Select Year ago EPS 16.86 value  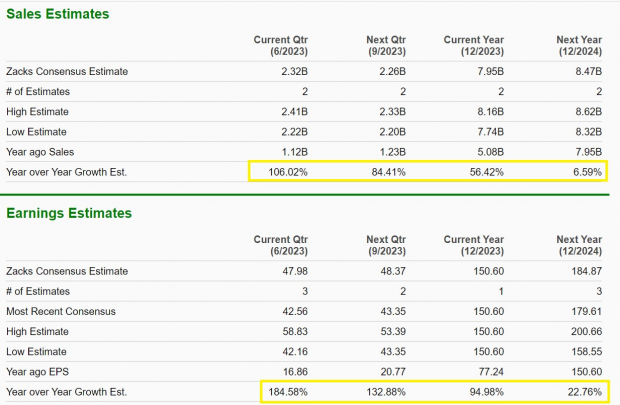click(291, 370)
